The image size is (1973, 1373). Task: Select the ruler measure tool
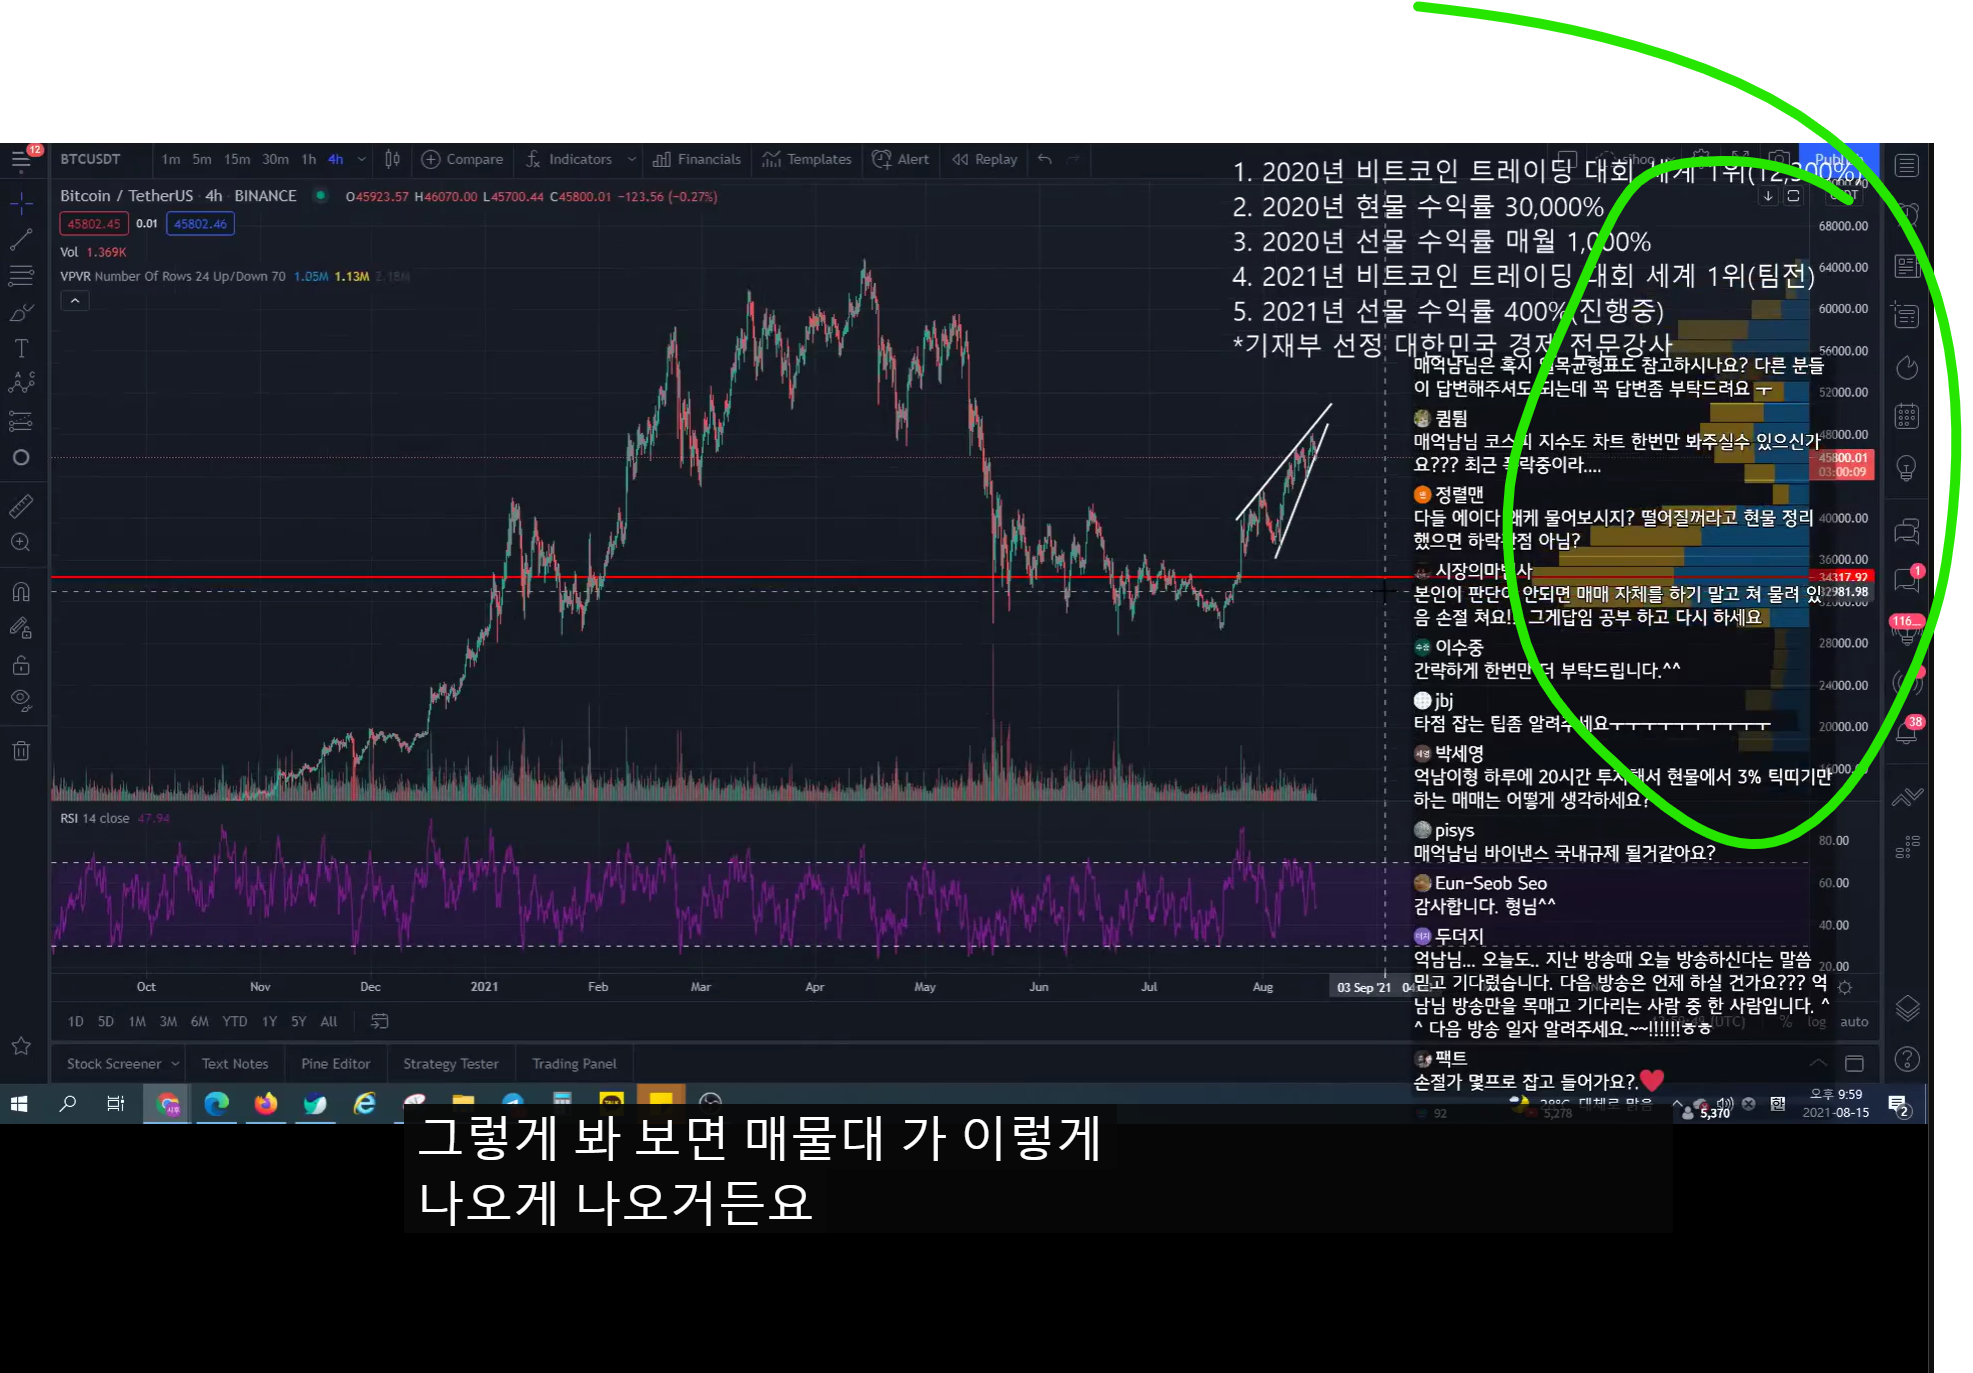tap(21, 506)
